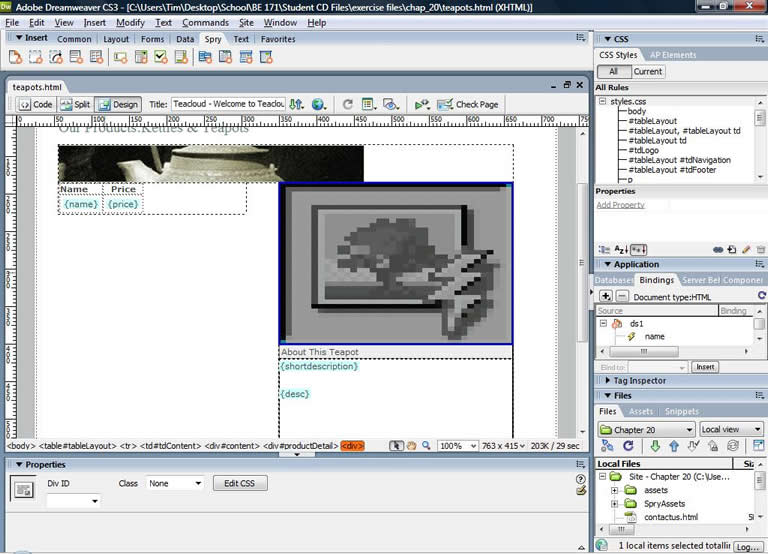Insert Spry Validation Select

(141, 57)
